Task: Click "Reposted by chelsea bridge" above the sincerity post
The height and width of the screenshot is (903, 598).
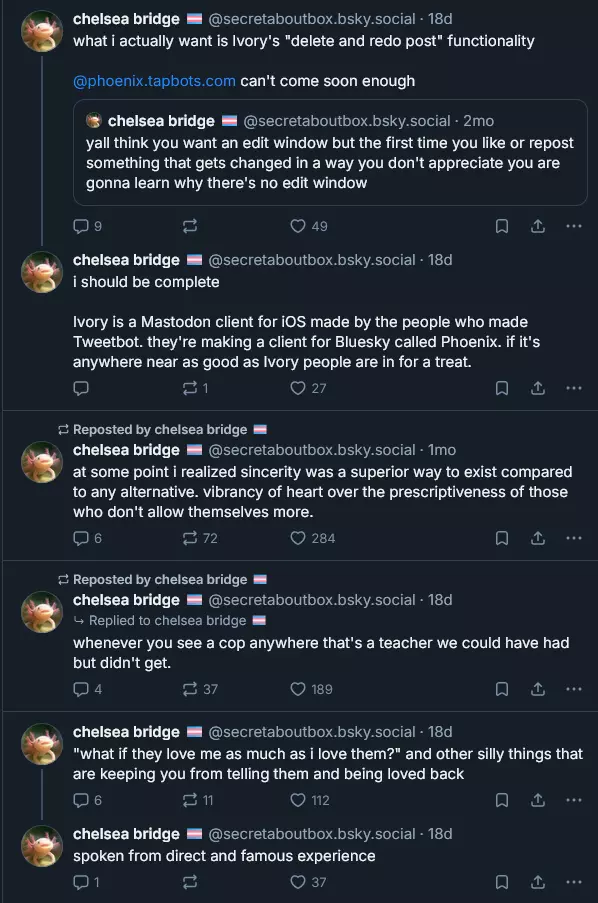Action: 160,430
